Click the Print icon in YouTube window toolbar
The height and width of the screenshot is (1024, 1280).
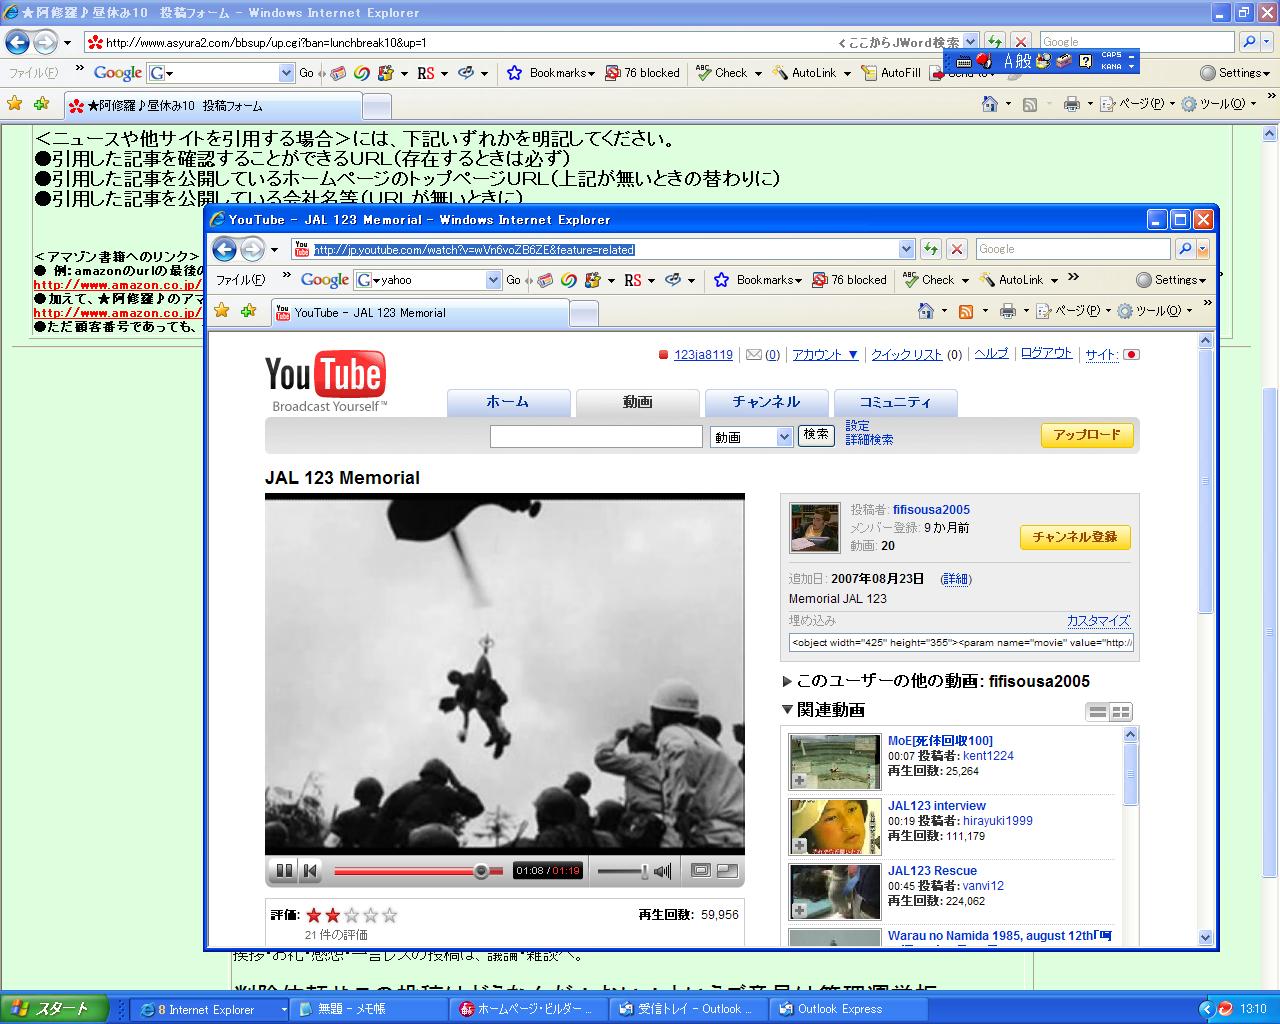[x=1007, y=311]
